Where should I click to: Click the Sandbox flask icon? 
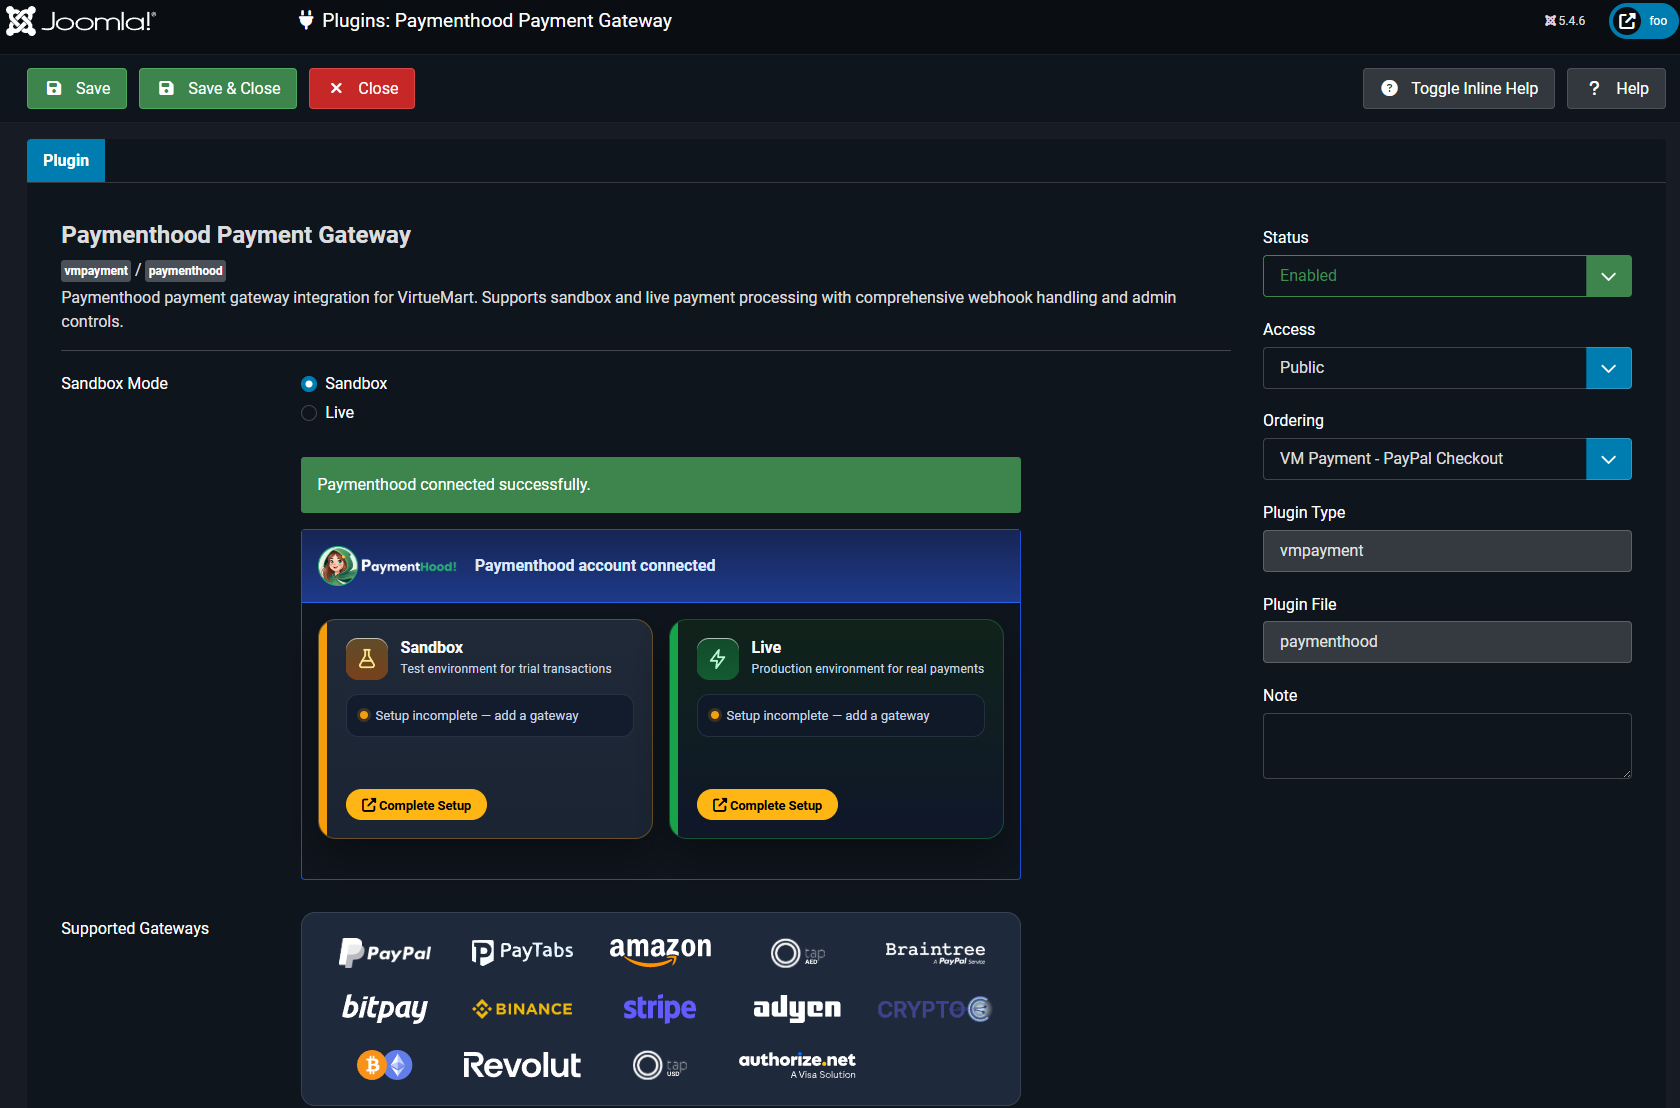coord(367,659)
